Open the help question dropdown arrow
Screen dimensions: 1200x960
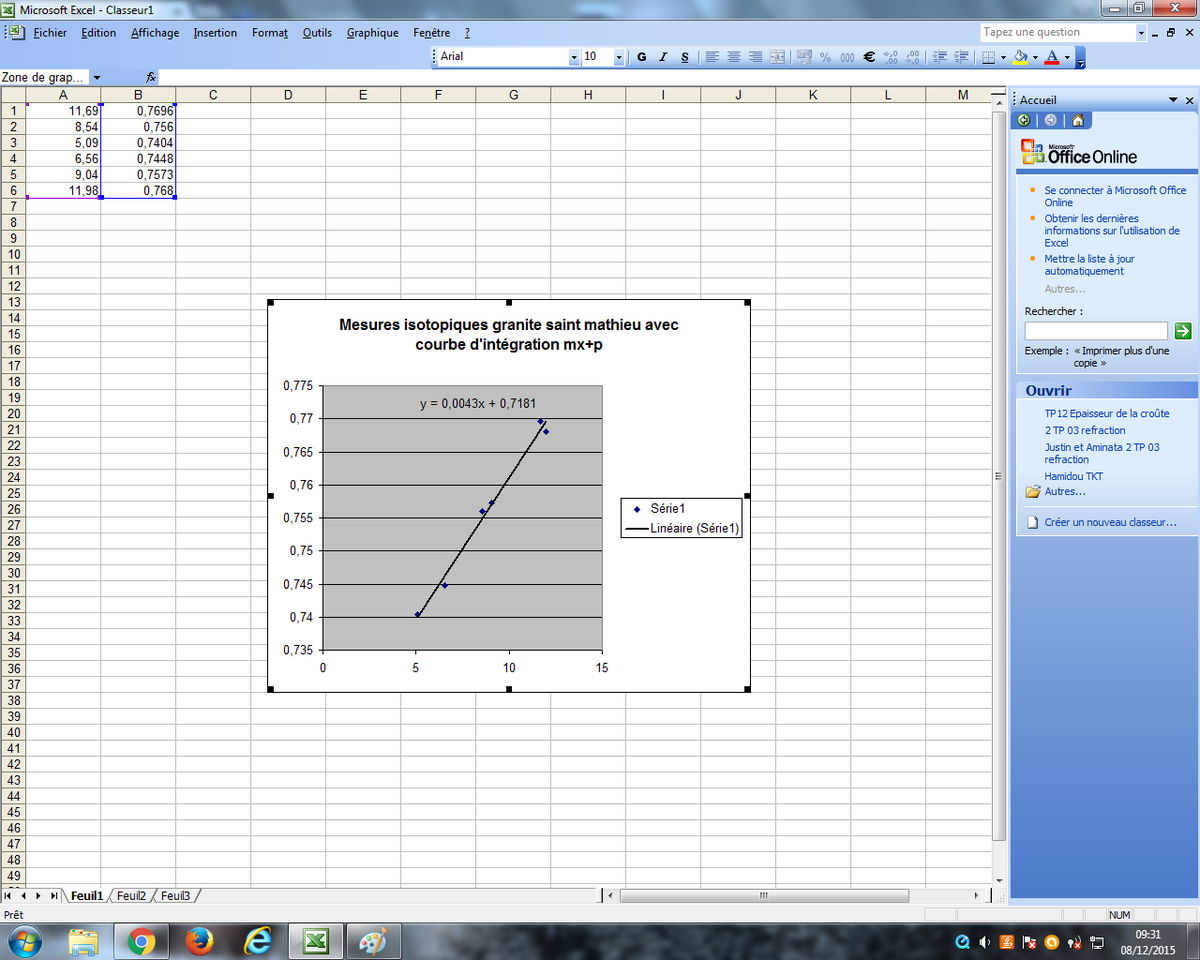pyautogui.click(x=1142, y=32)
